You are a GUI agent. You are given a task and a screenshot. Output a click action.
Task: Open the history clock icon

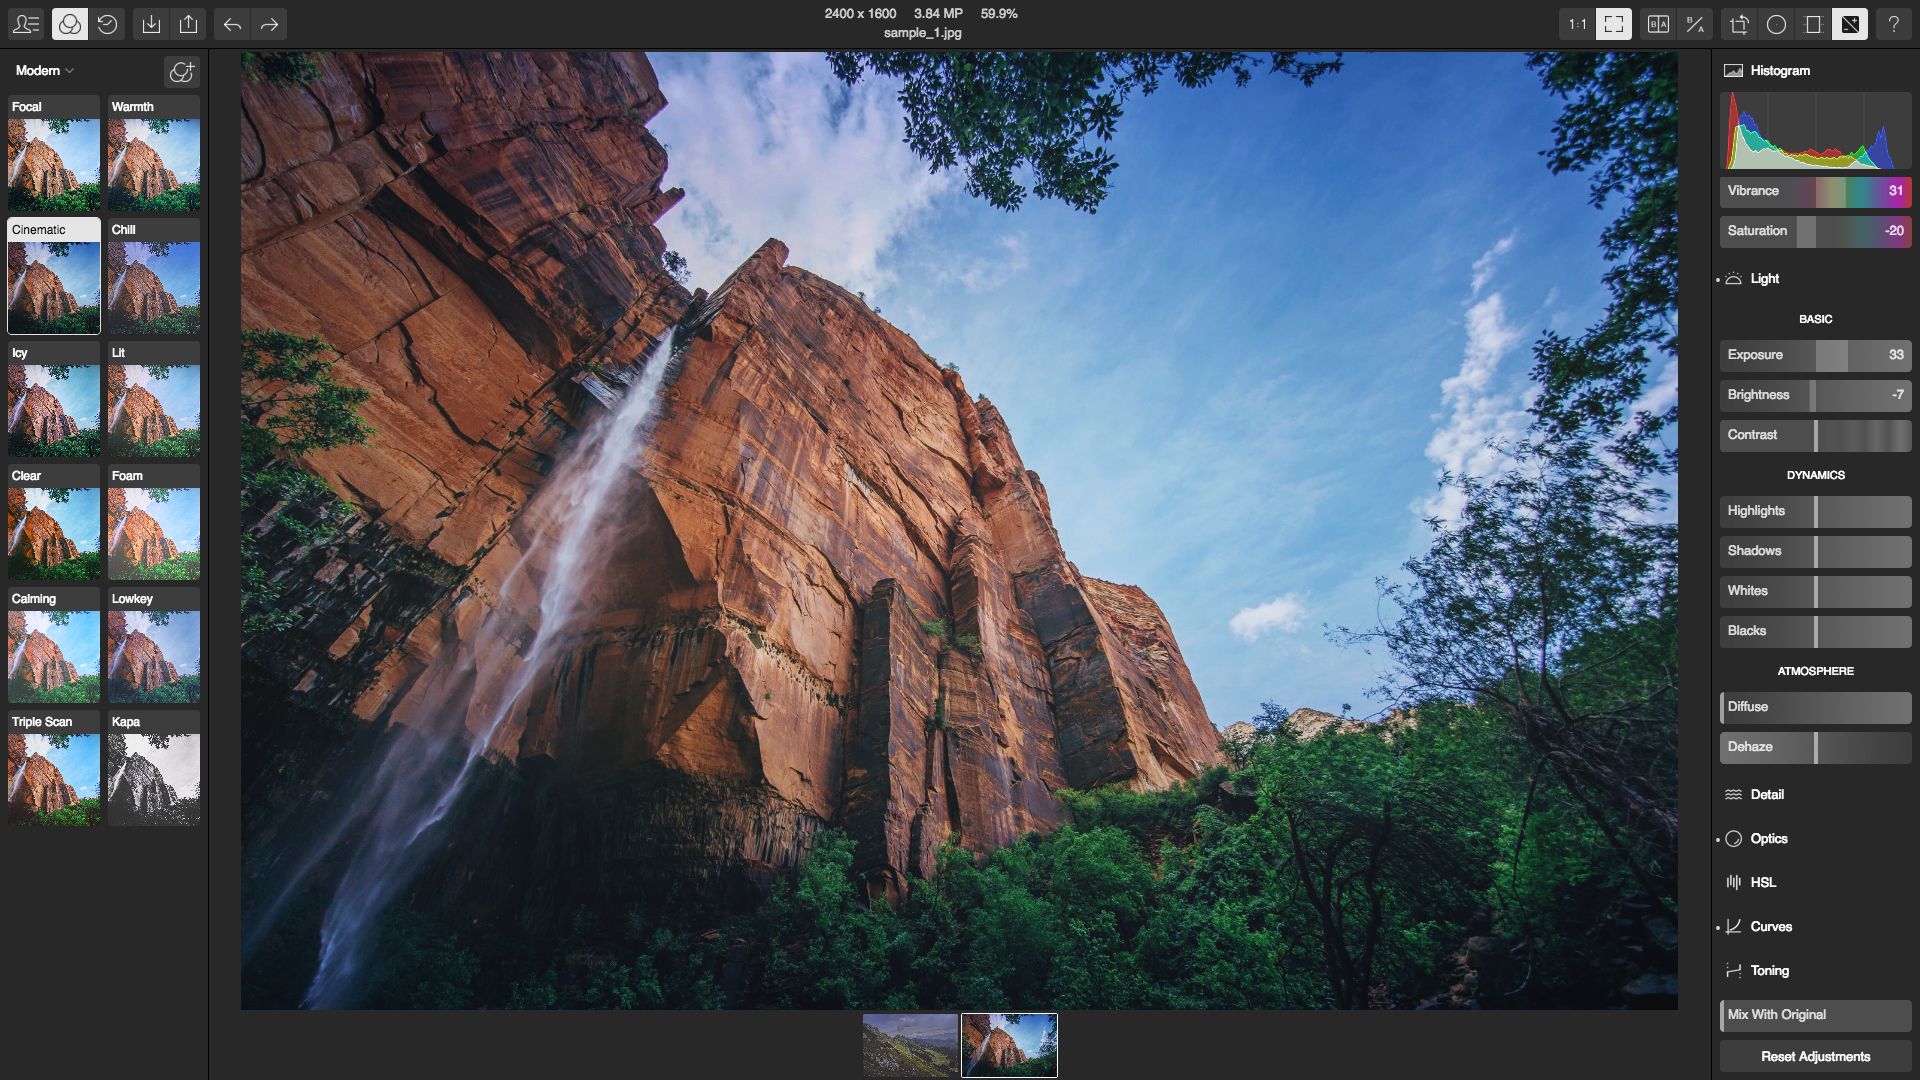click(x=107, y=24)
